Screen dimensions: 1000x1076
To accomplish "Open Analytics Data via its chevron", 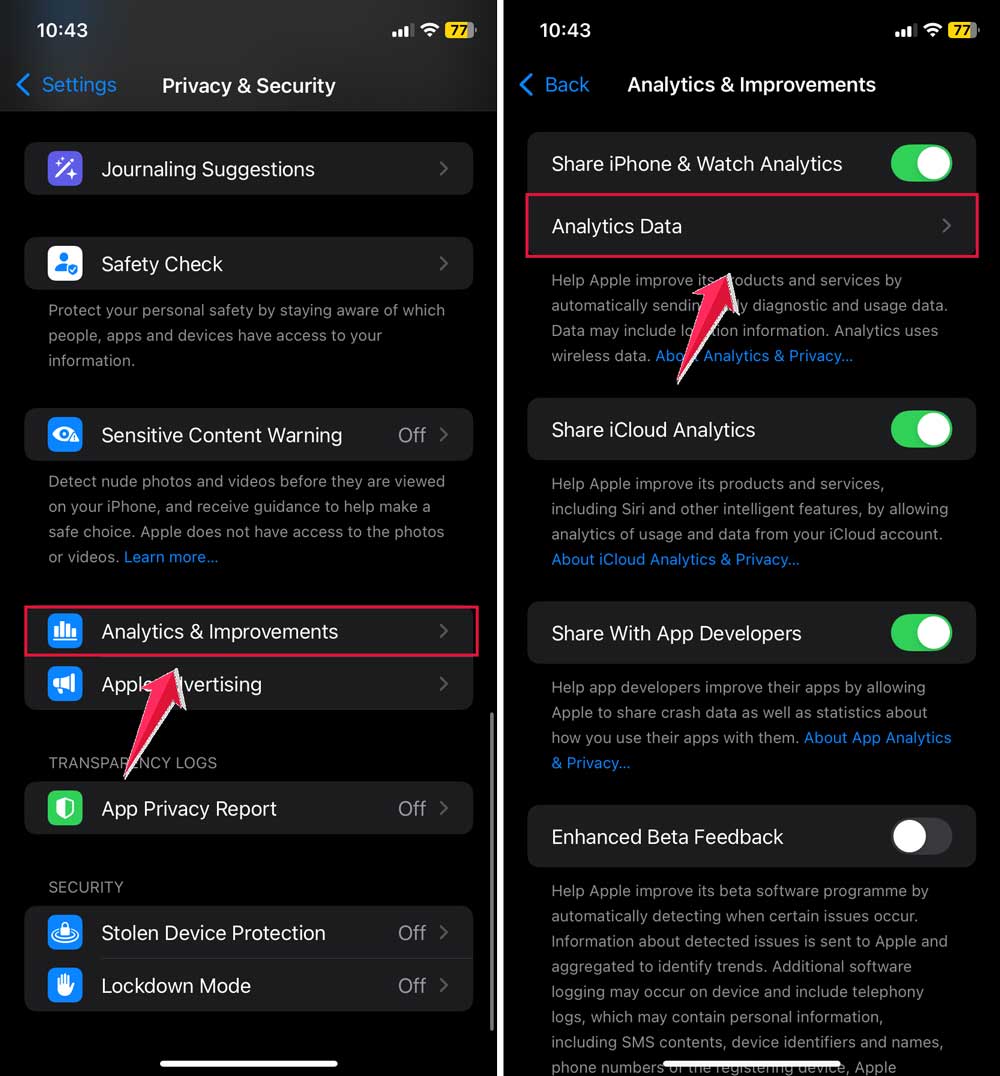I will click(946, 226).
